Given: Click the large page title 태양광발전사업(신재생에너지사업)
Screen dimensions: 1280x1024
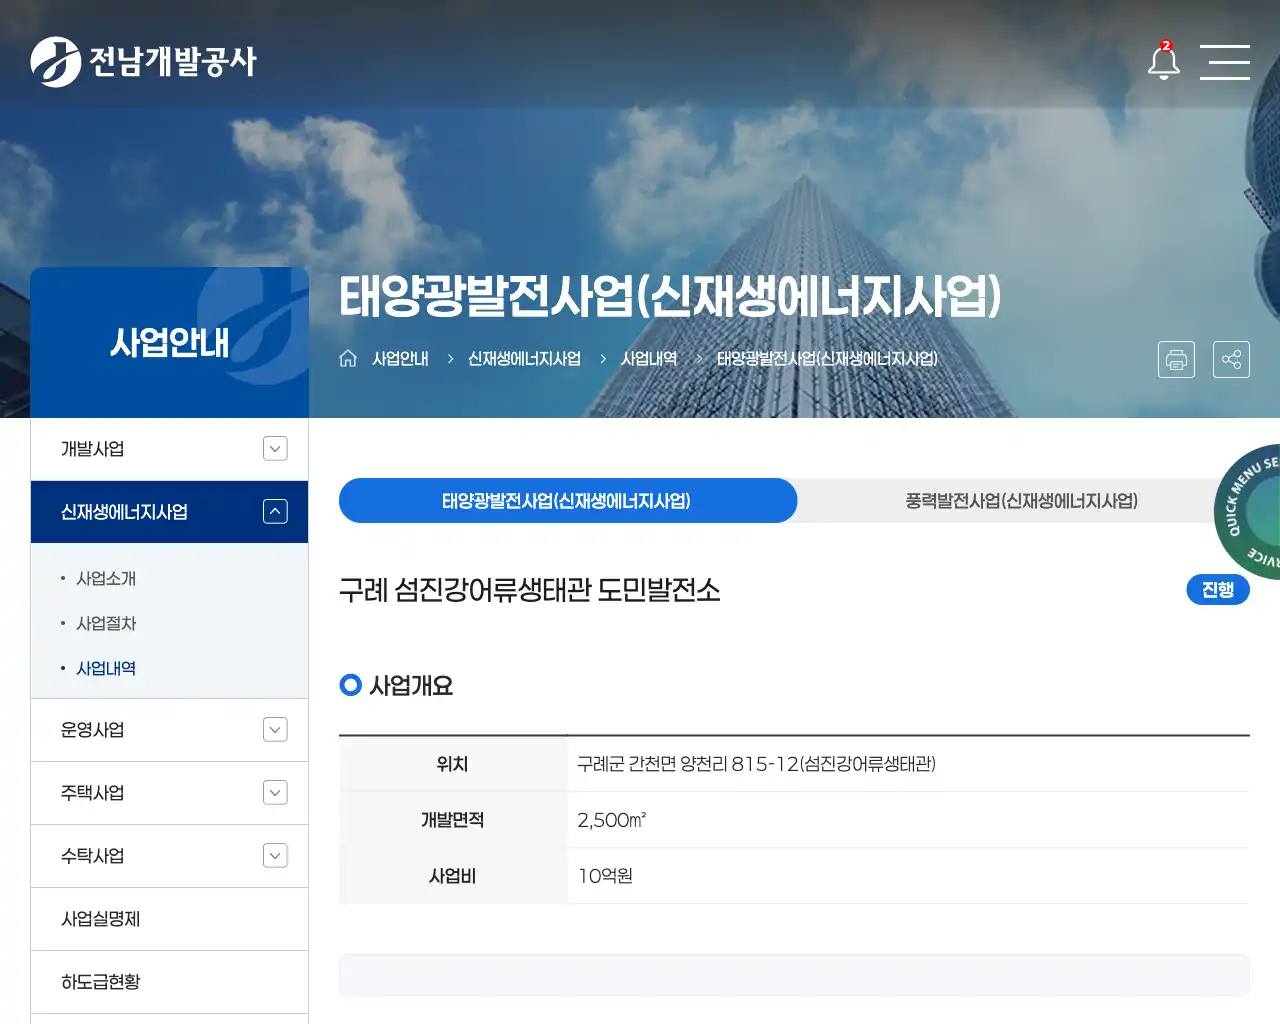Looking at the screenshot, I should (670, 296).
